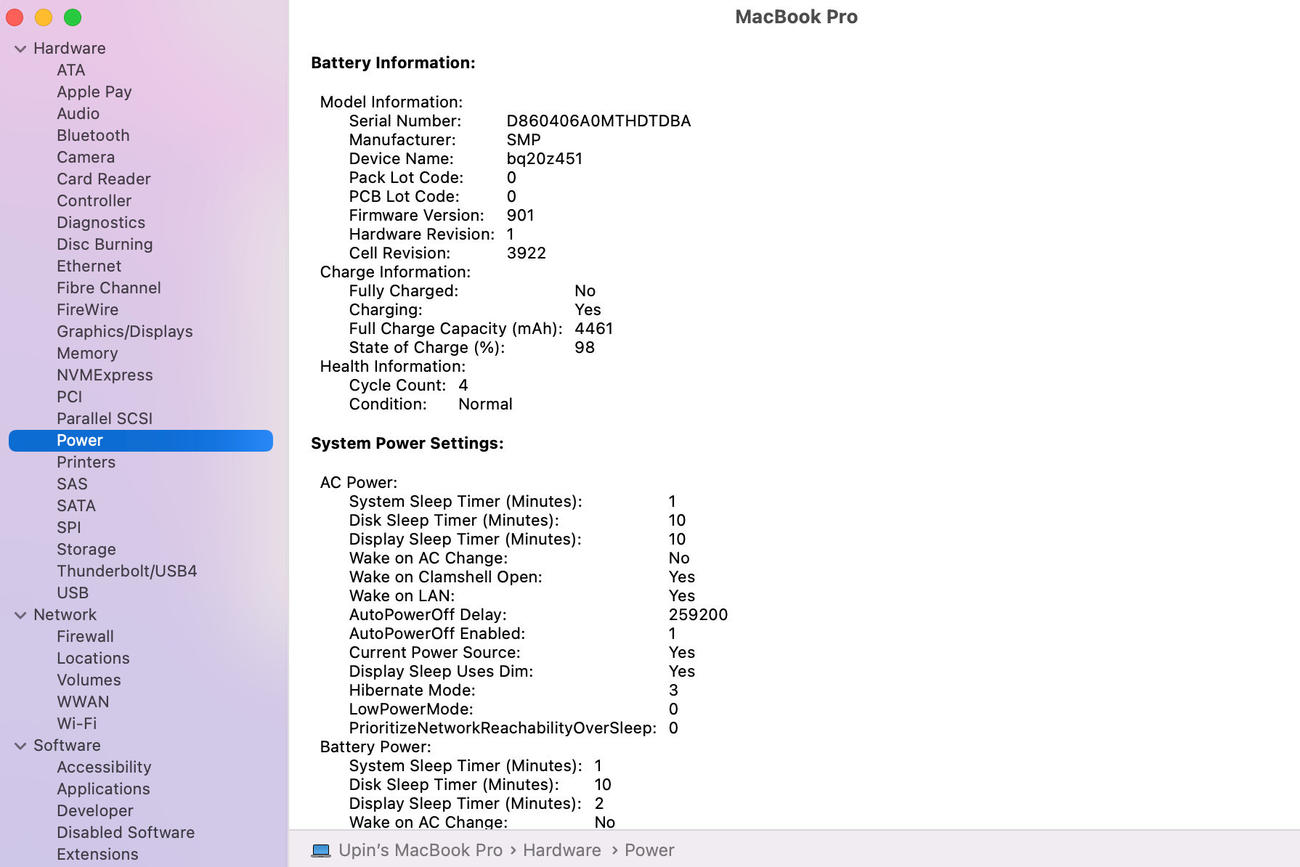Viewport: 1300px width, 867px height.
Task: Click Hardware in the path bar
Action: click(562, 850)
